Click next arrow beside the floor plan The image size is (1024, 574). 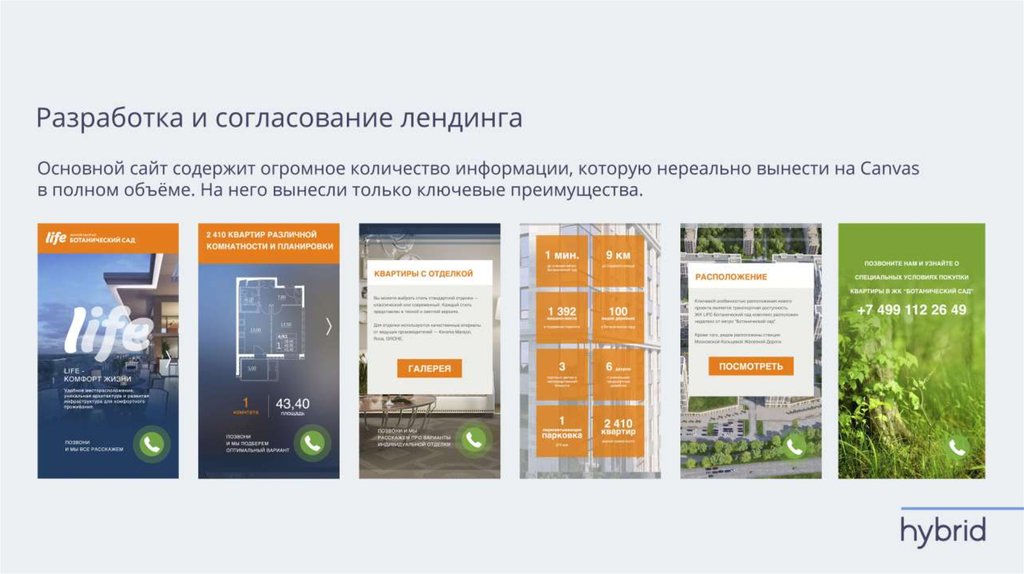click(328, 326)
